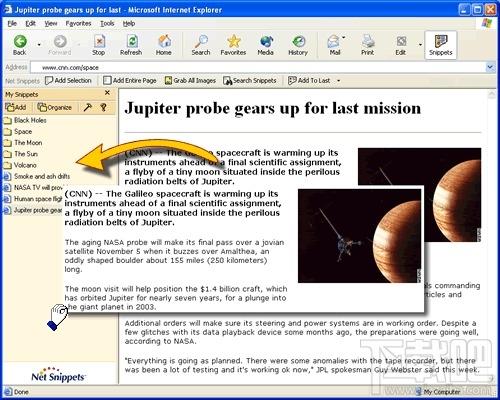Open the Help menu

point(129,23)
